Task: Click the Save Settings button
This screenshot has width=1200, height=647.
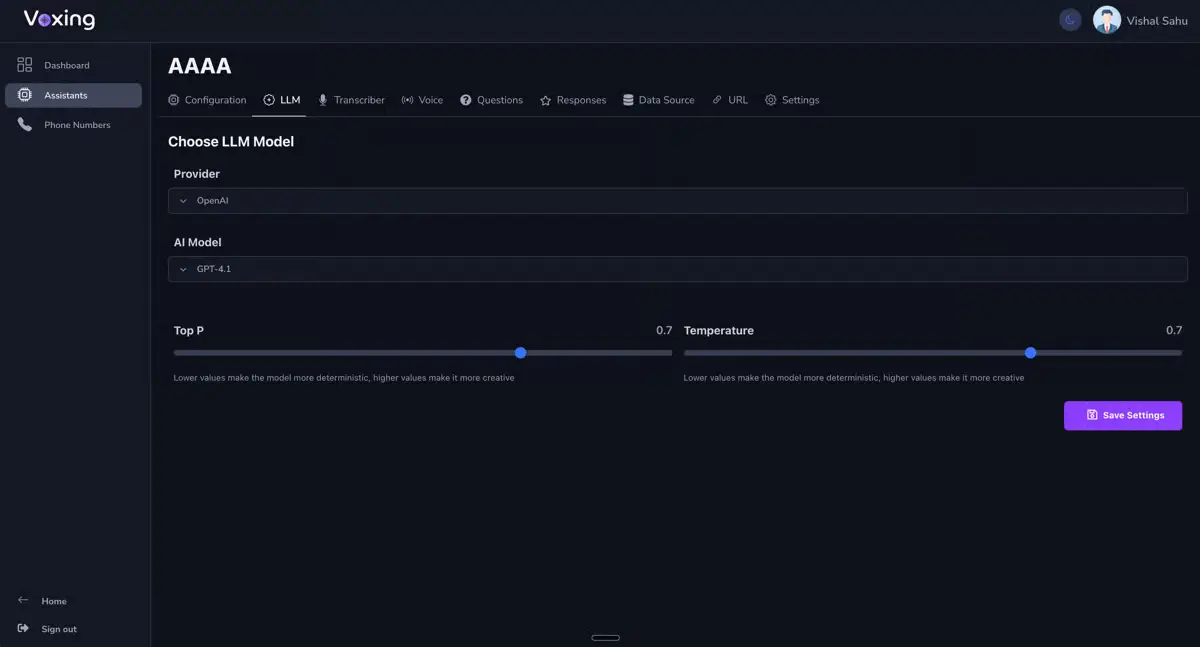Action: coord(1123,415)
